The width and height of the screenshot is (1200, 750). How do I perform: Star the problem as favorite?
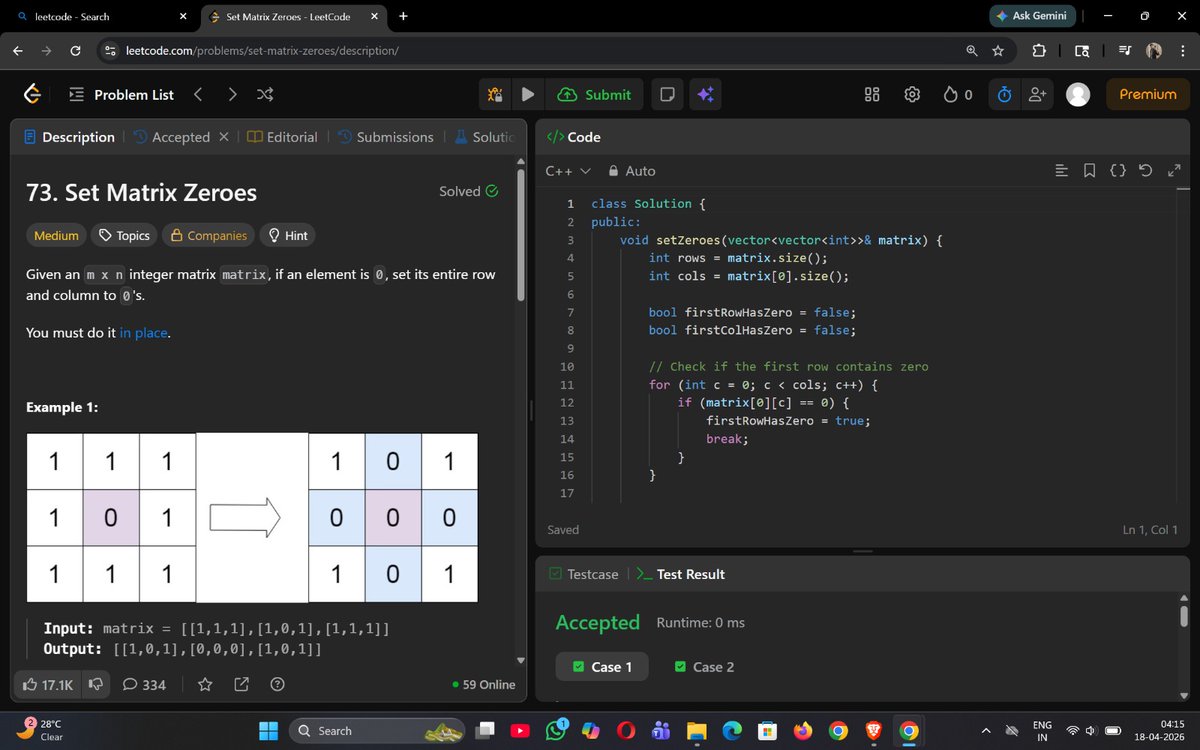204,684
